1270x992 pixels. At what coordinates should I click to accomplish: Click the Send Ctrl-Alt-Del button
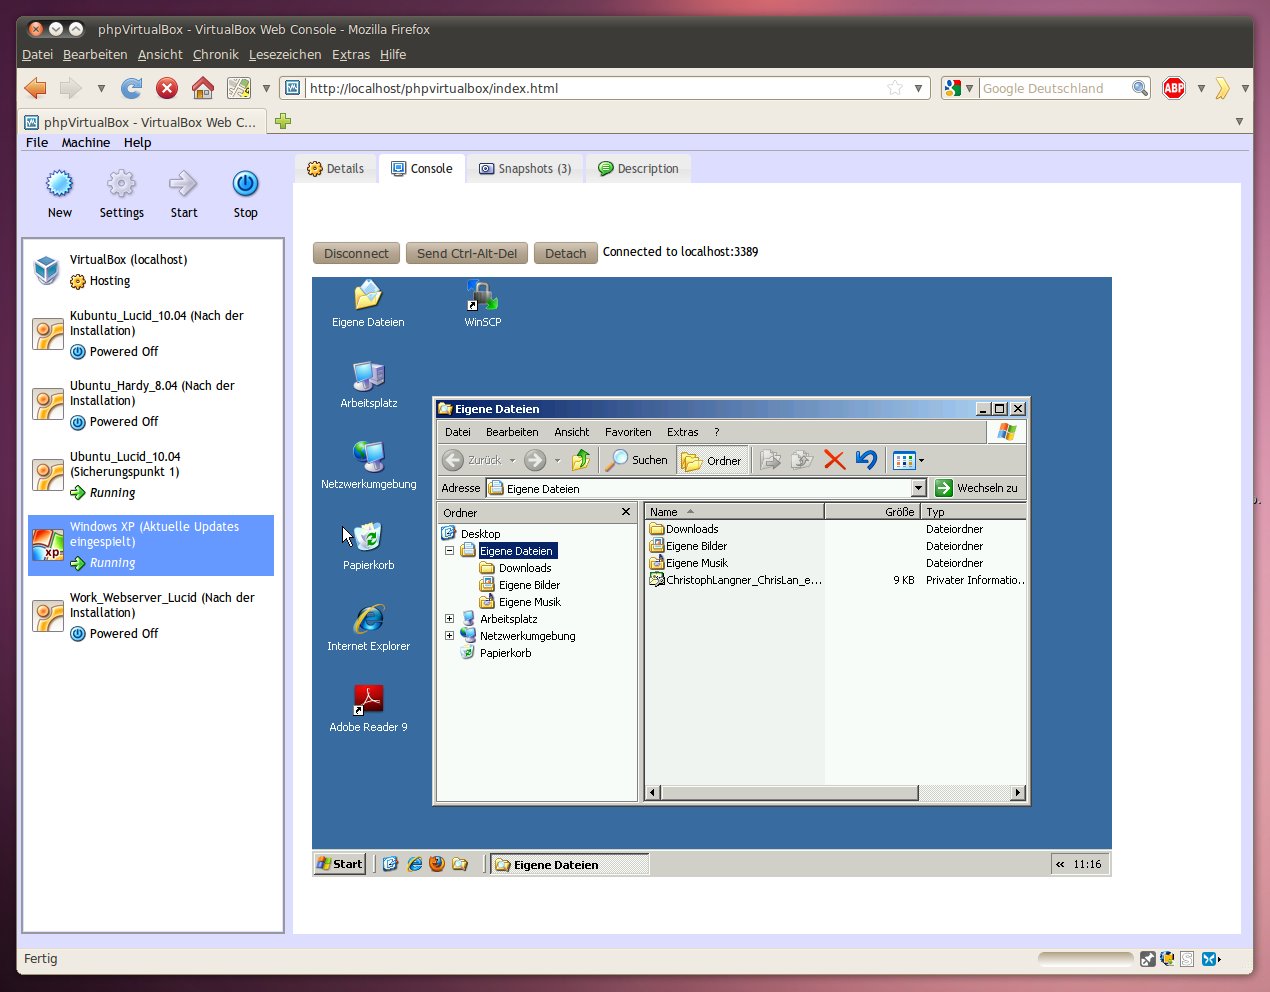pos(466,253)
